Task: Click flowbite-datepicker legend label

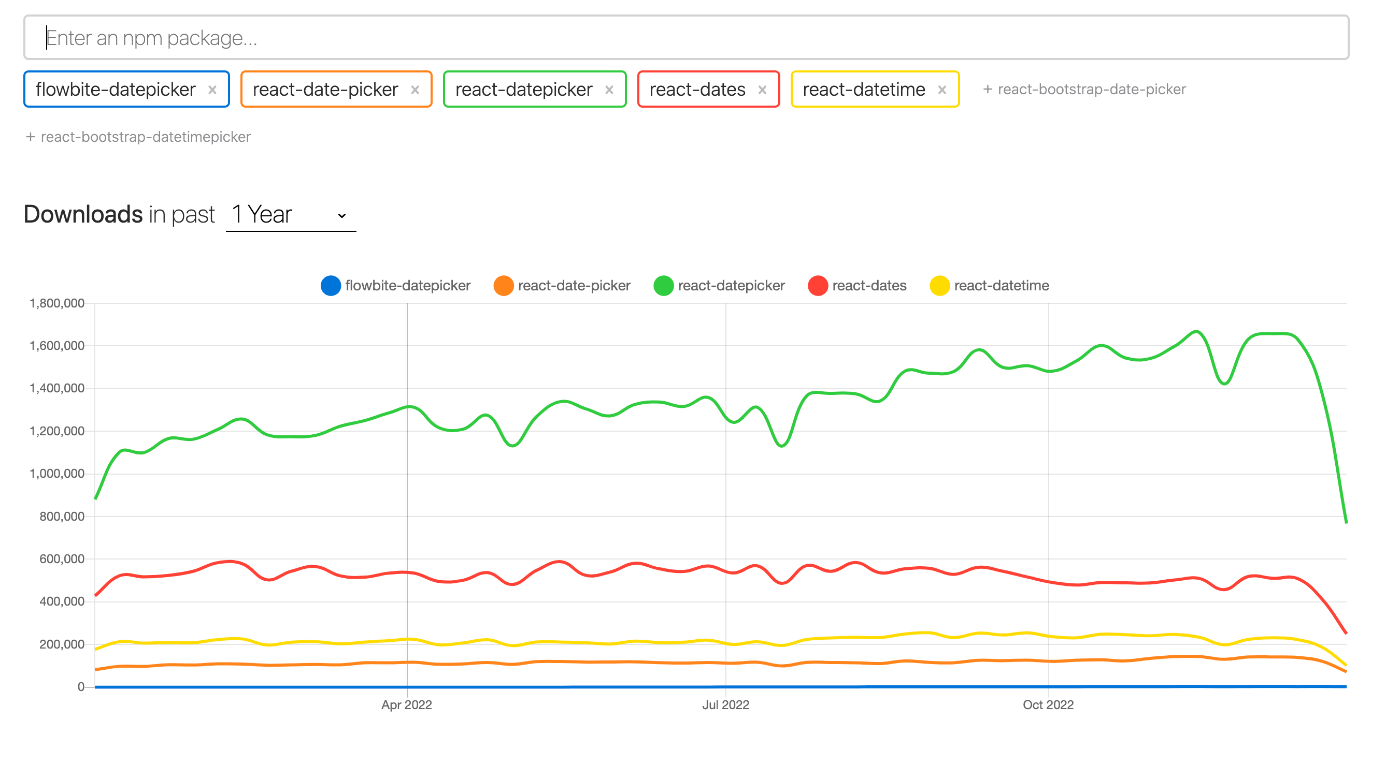Action: click(408, 286)
